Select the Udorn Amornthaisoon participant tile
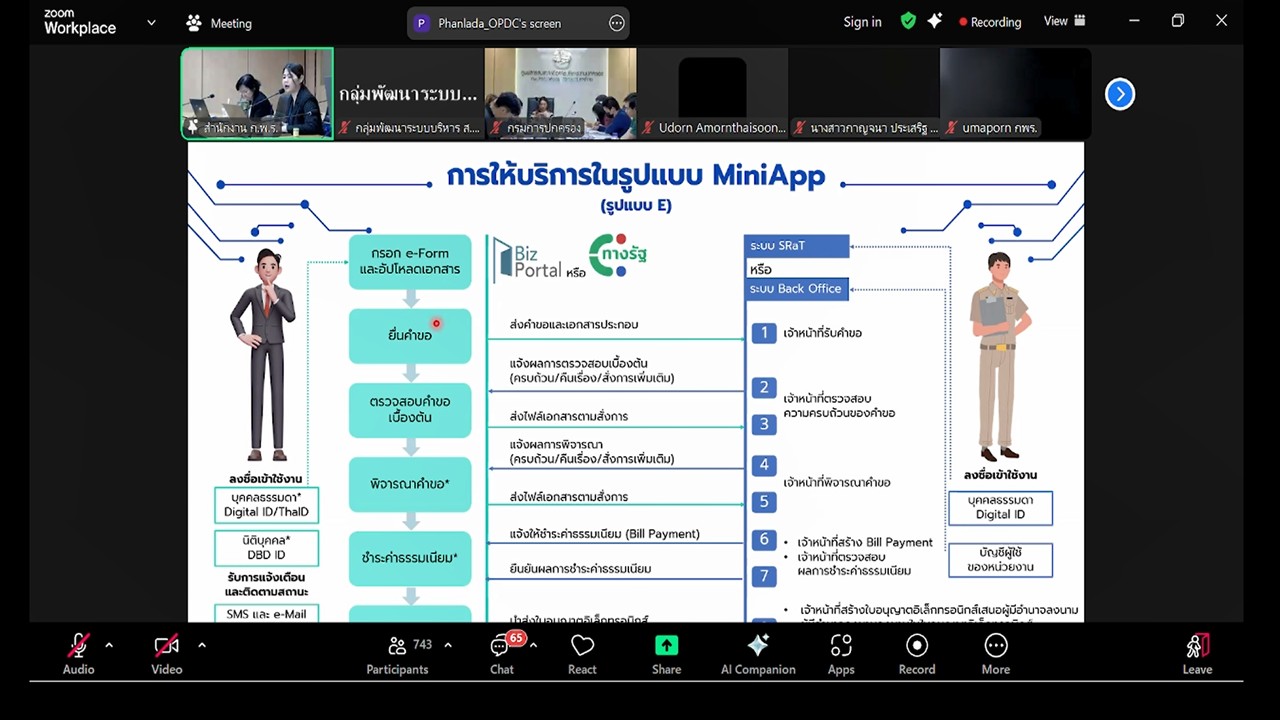Screen dimensions: 1280x720 [712, 93]
